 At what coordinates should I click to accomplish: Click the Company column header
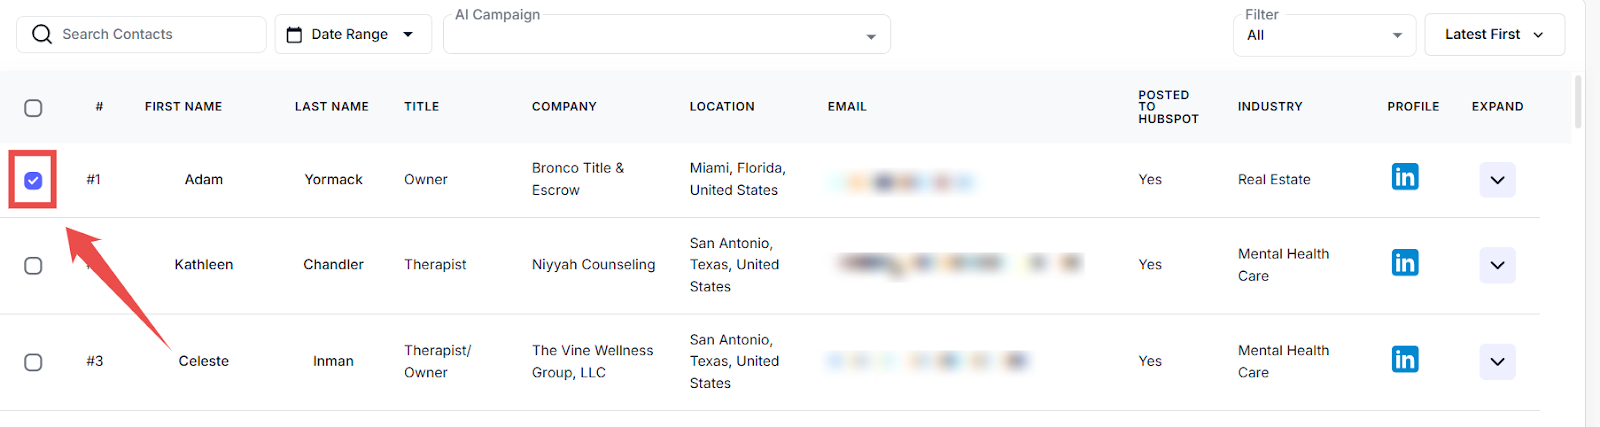[564, 107]
